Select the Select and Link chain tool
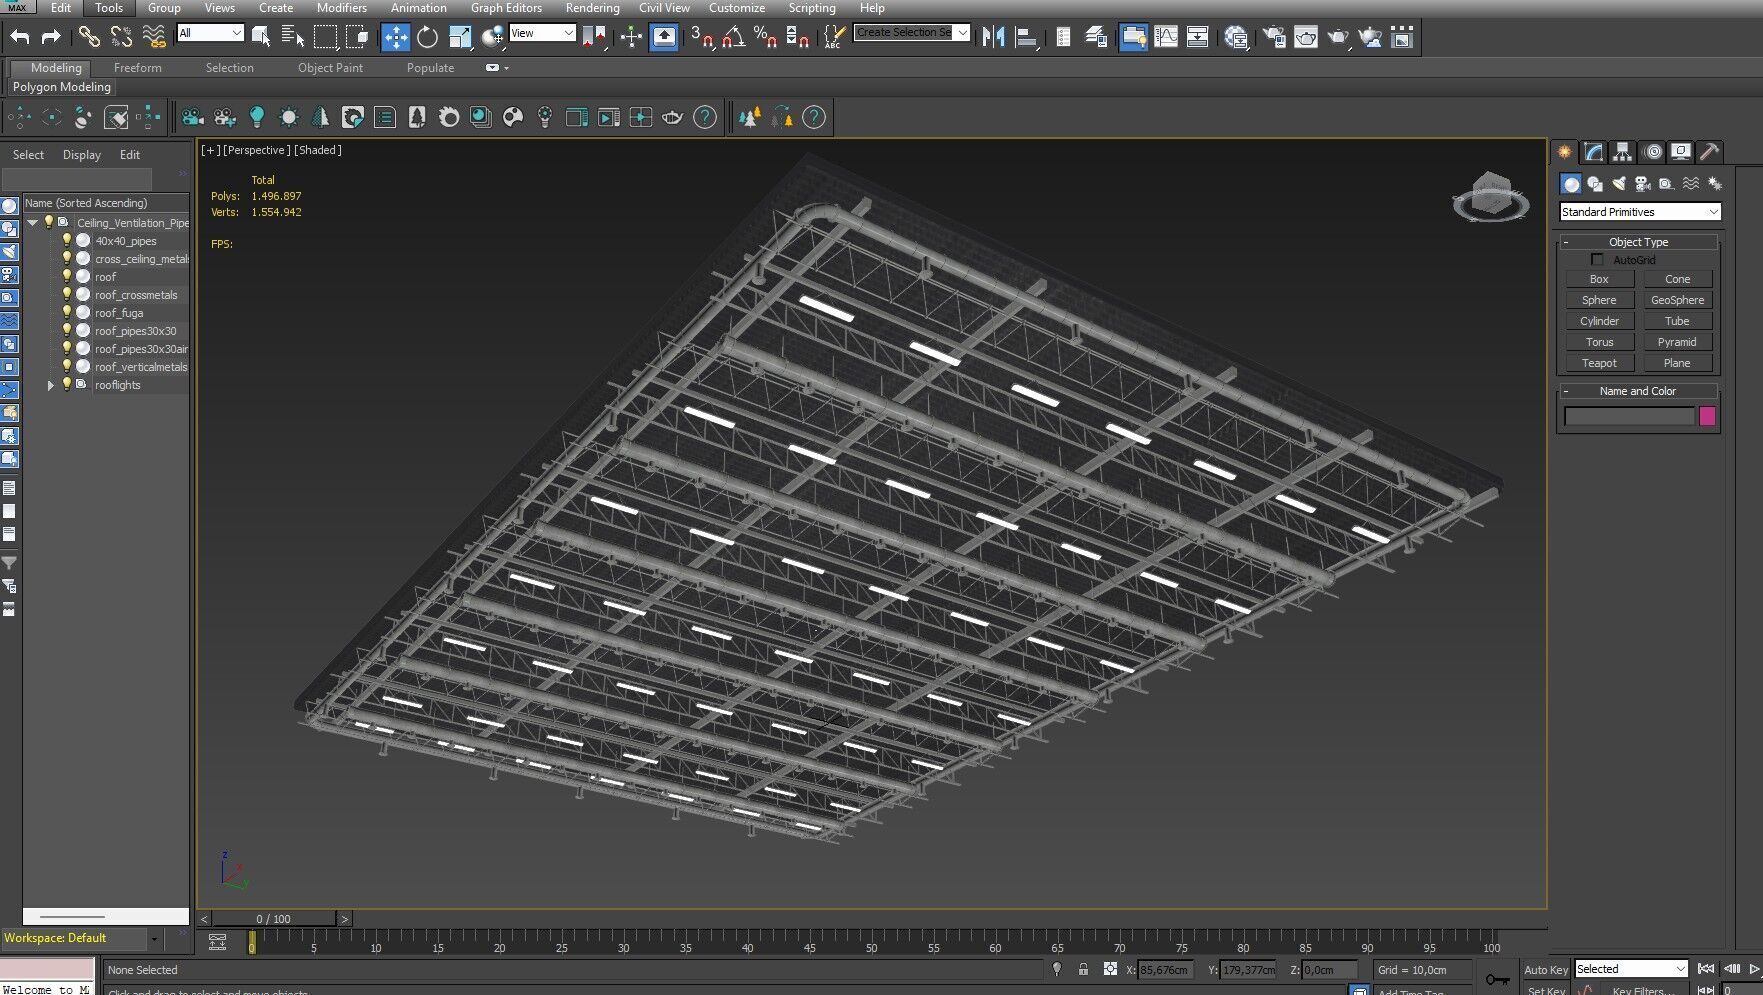The image size is (1763, 995). point(89,37)
